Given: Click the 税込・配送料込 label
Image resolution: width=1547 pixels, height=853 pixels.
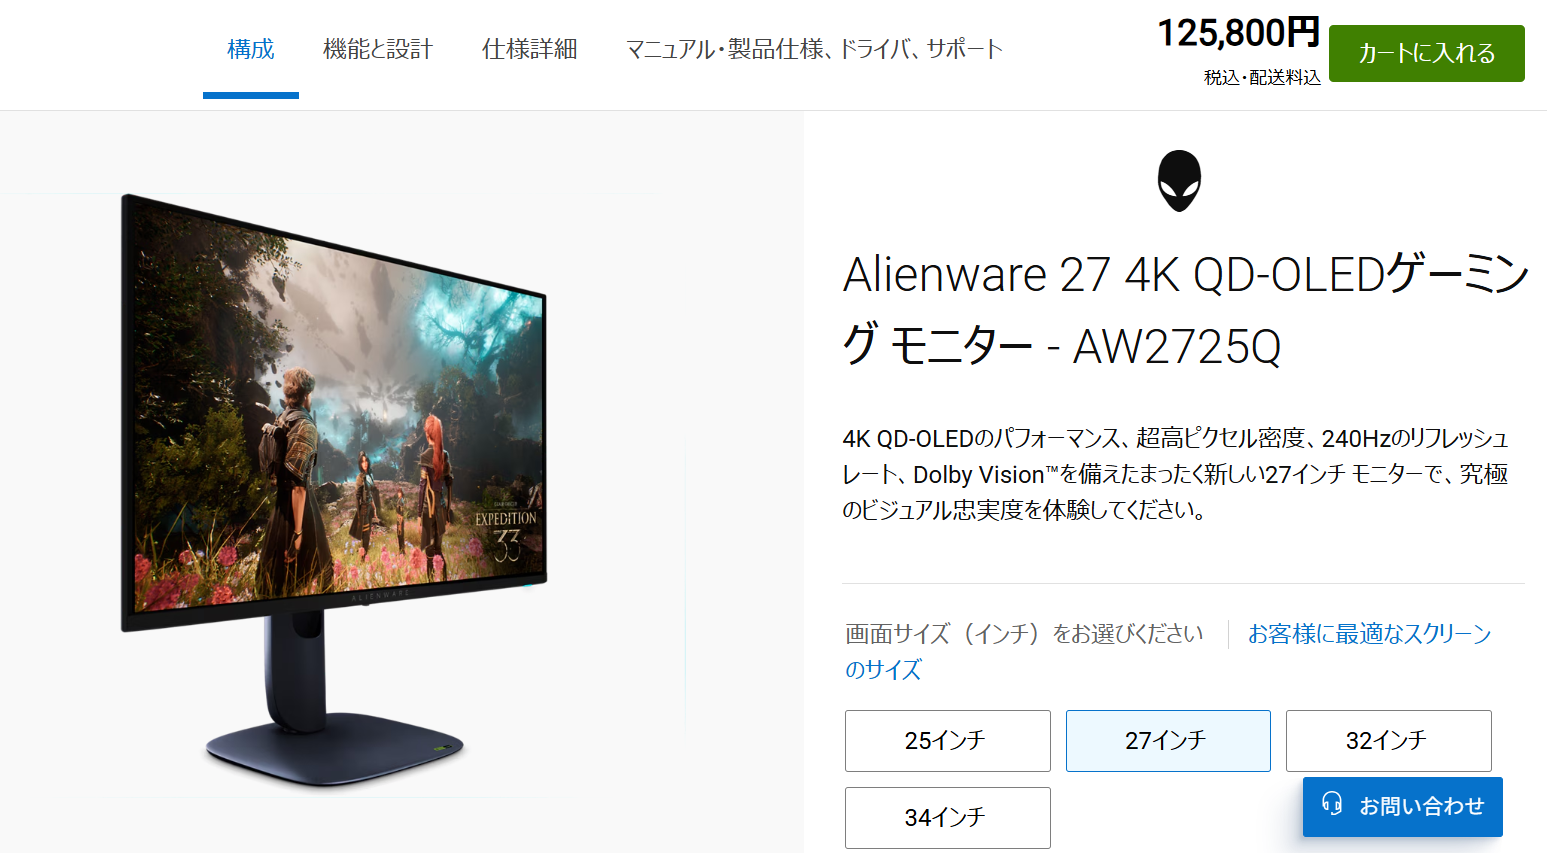Looking at the screenshot, I should [x=1262, y=77].
